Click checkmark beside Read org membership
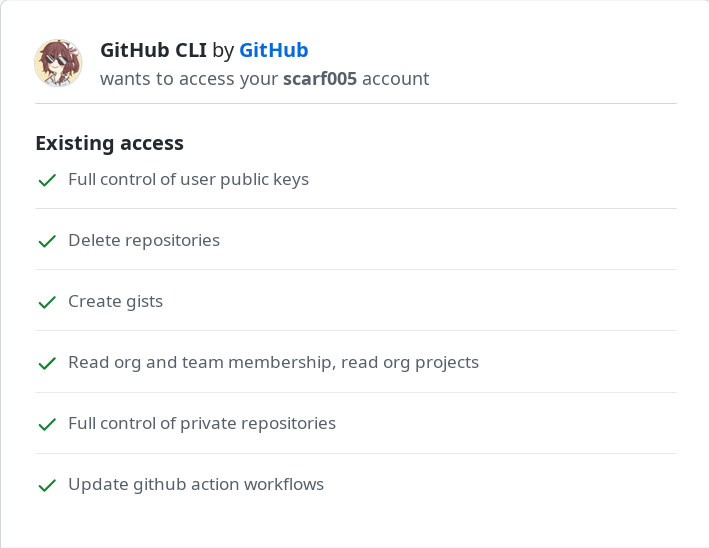709x548 pixels. [47, 363]
